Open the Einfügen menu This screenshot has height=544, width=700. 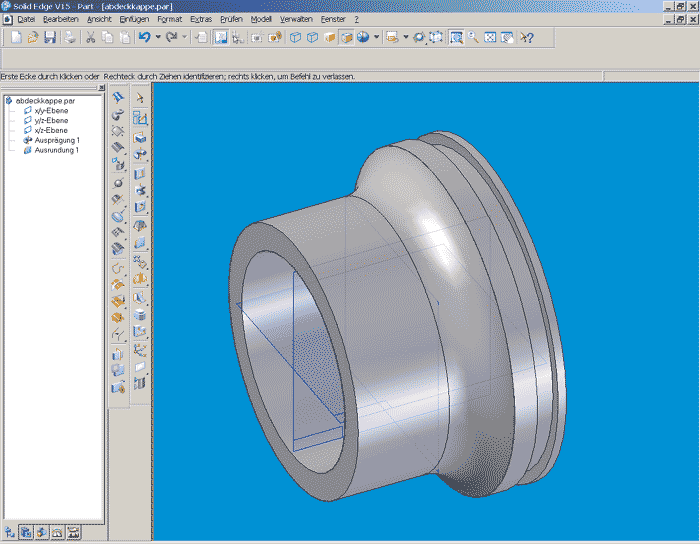click(134, 19)
